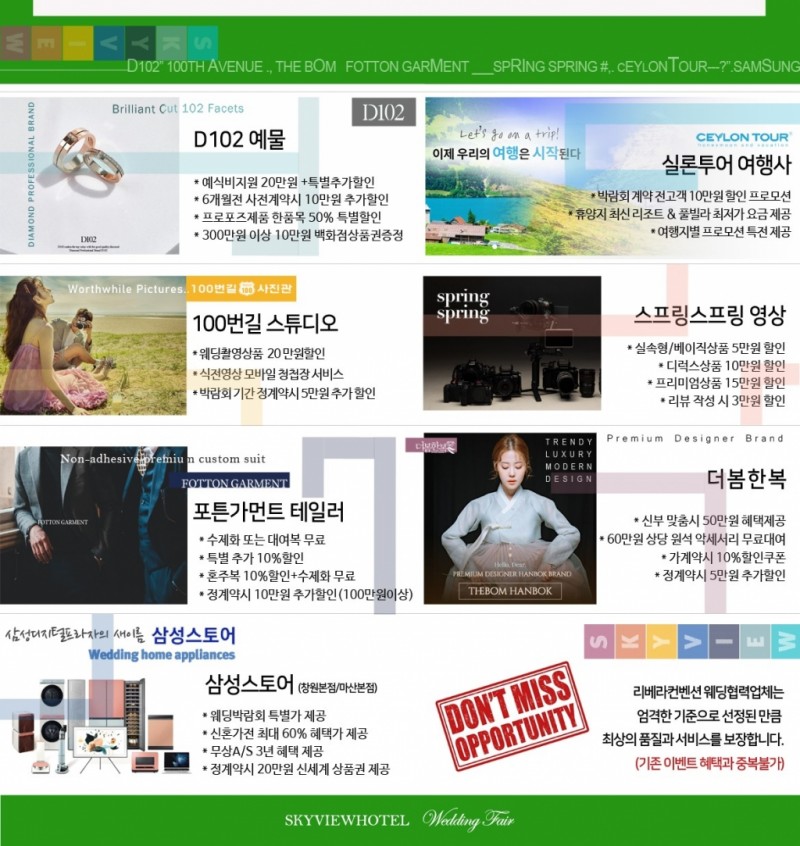Click the orange 100번길 사진관 badge
800x846 pixels.
(x=241, y=289)
